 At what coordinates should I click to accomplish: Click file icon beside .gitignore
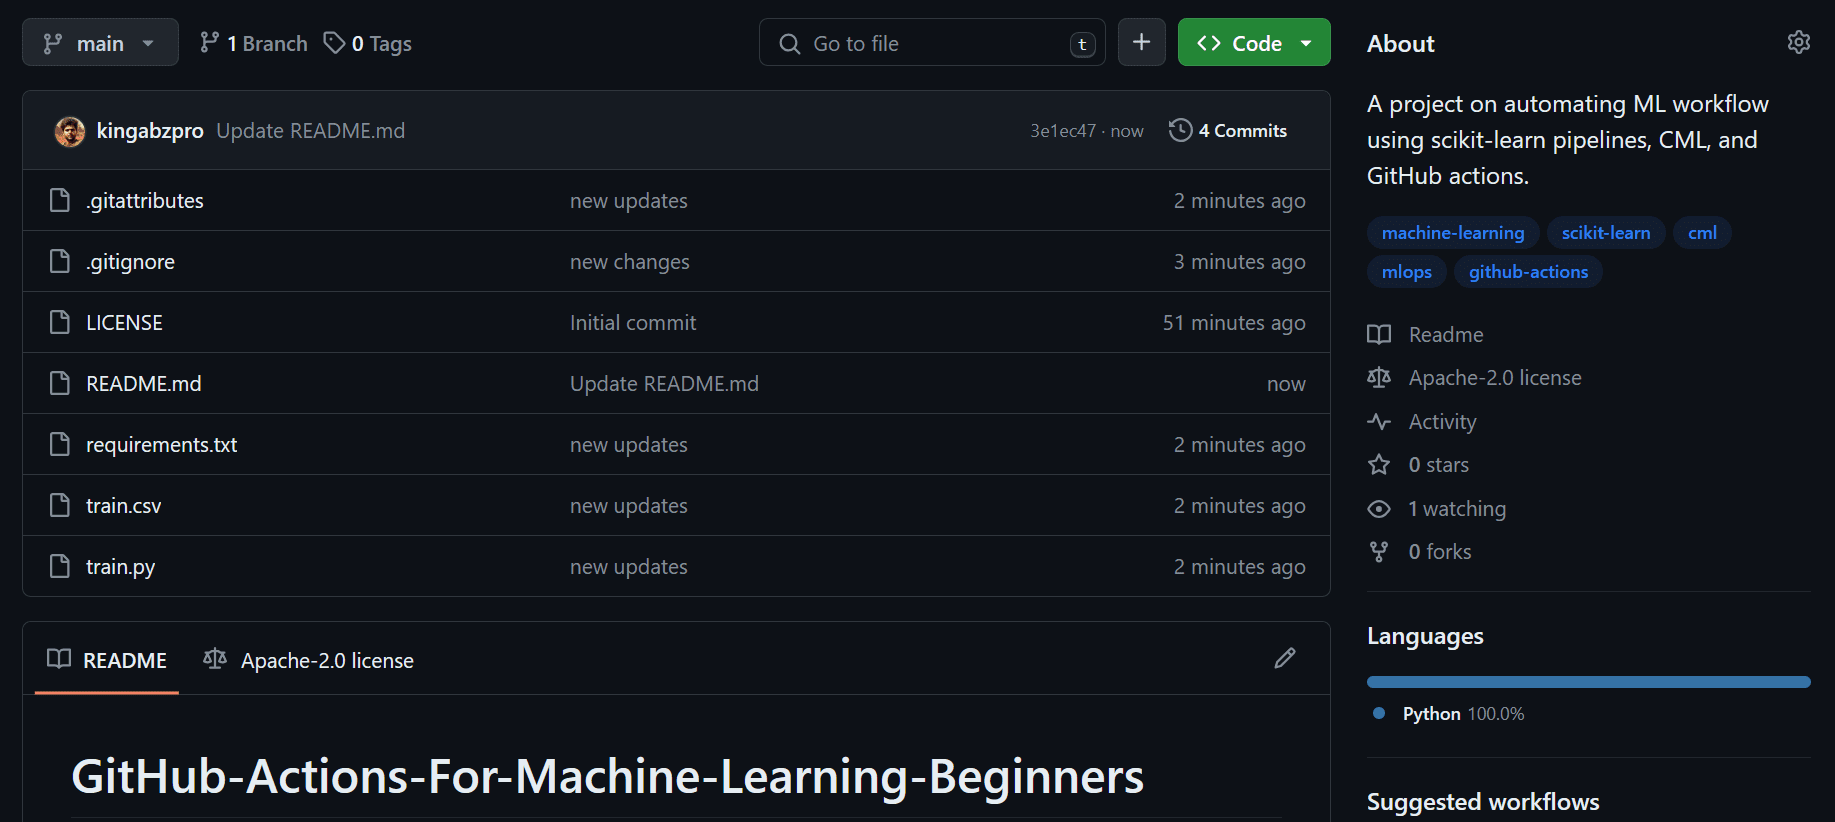pyautogui.click(x=60, y=261)
